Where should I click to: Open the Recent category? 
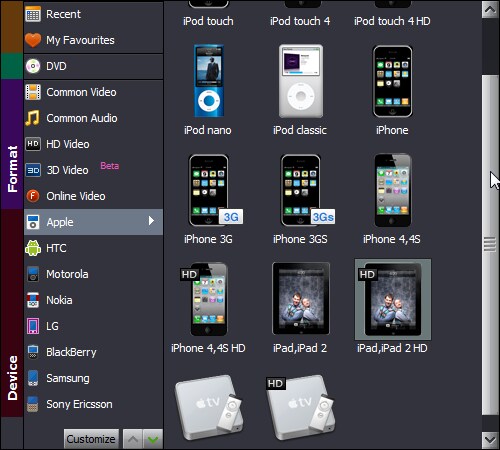pos(93,14)
